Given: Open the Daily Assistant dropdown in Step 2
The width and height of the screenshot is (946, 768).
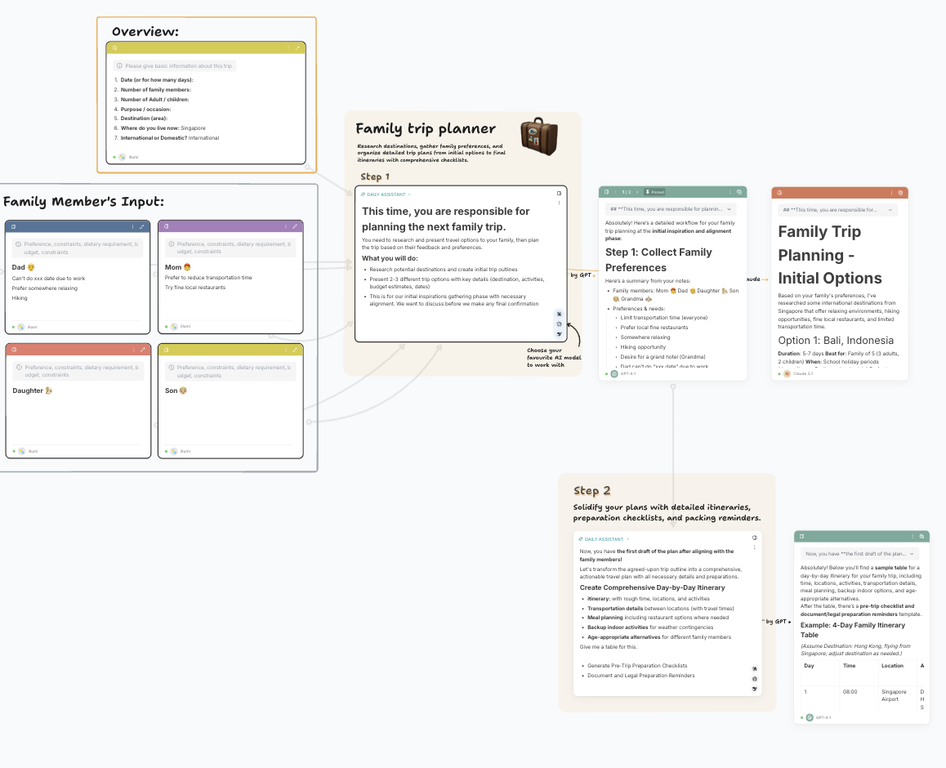Looking at the screenshot, I should coord(604,539).
